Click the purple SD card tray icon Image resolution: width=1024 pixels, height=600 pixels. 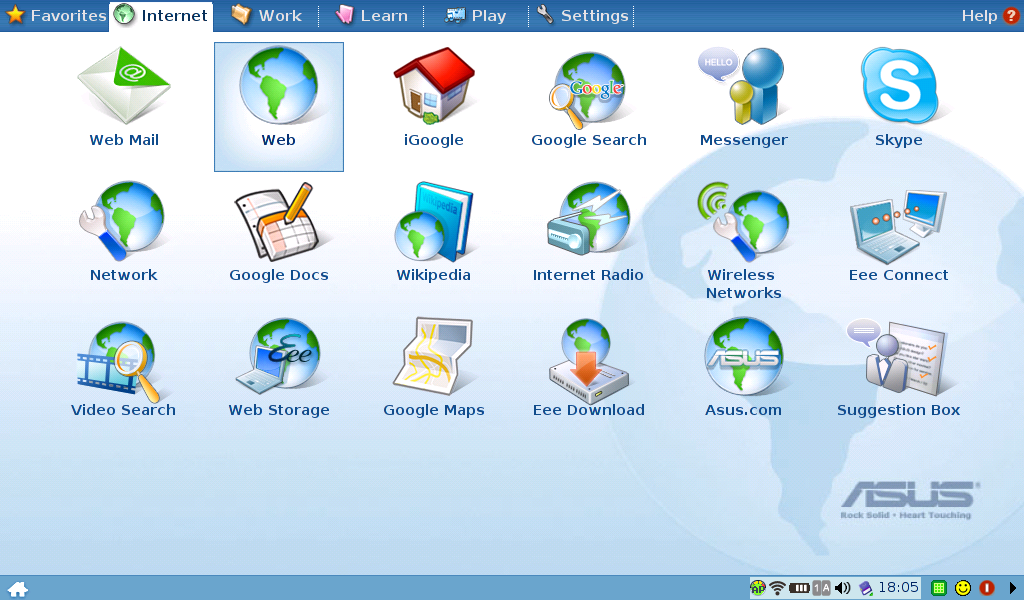tap(865, 588)
